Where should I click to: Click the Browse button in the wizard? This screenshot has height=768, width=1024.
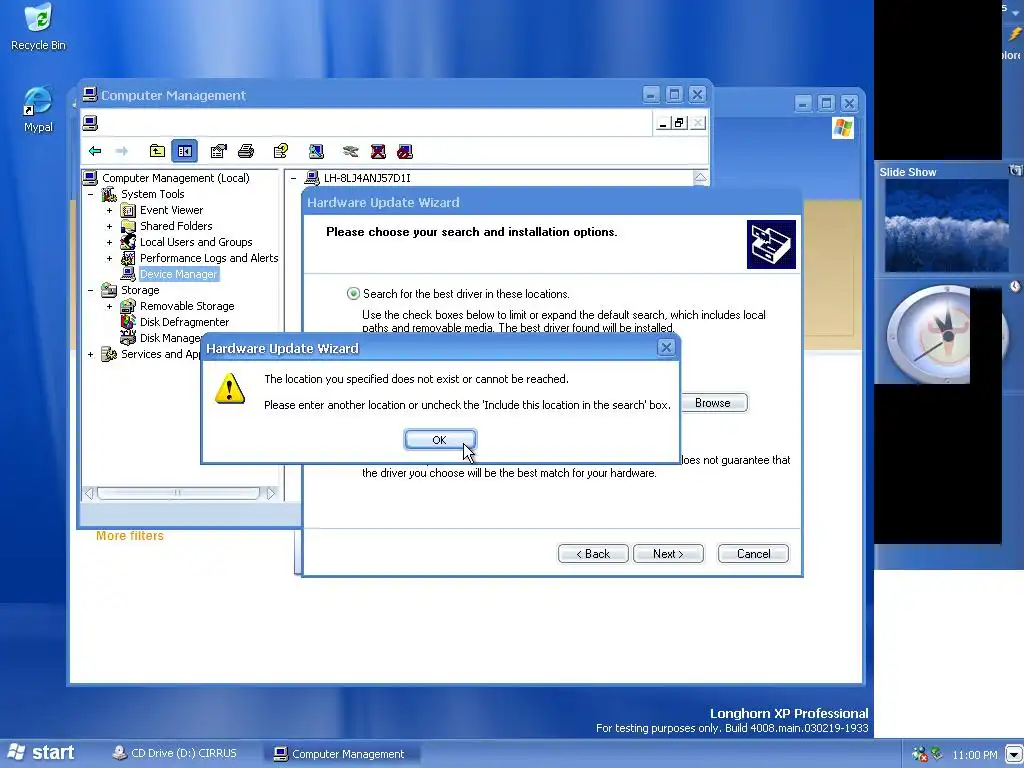coord(712,403)
